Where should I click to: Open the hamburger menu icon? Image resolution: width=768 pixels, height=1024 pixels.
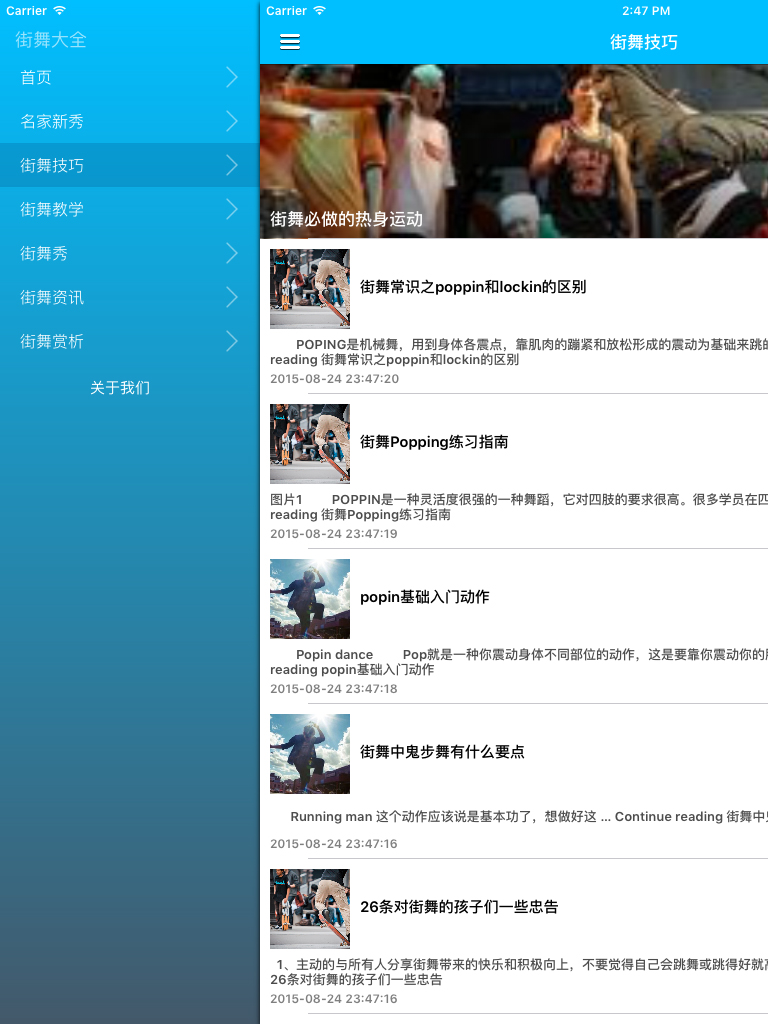[x=290, y=42]
